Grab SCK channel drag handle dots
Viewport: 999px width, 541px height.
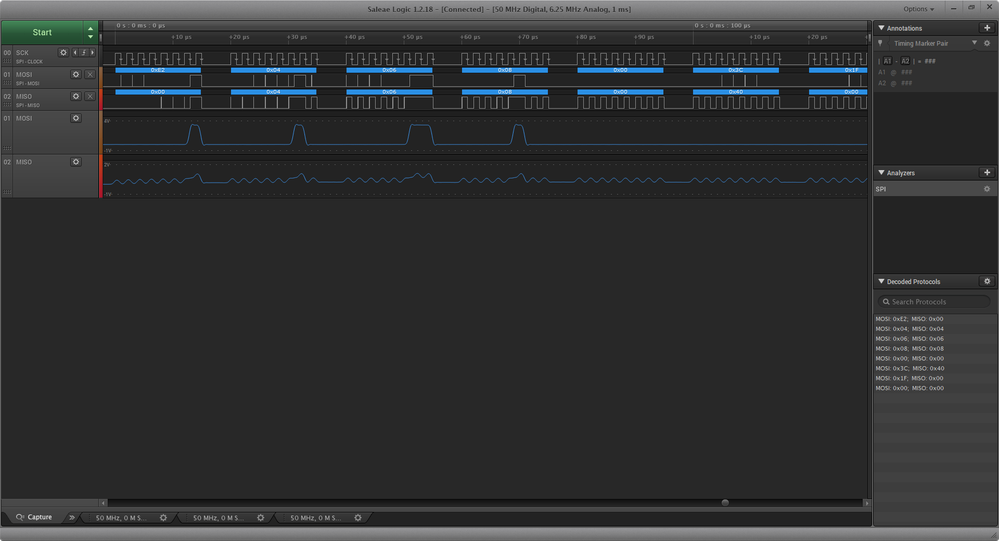[x=7, y=61]
